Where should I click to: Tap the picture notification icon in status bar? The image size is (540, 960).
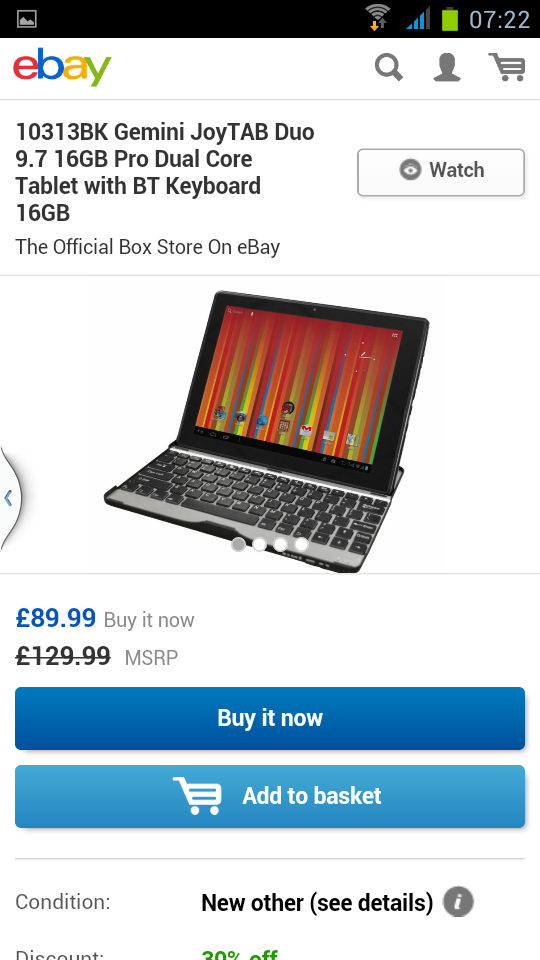(x=26, y=19)
